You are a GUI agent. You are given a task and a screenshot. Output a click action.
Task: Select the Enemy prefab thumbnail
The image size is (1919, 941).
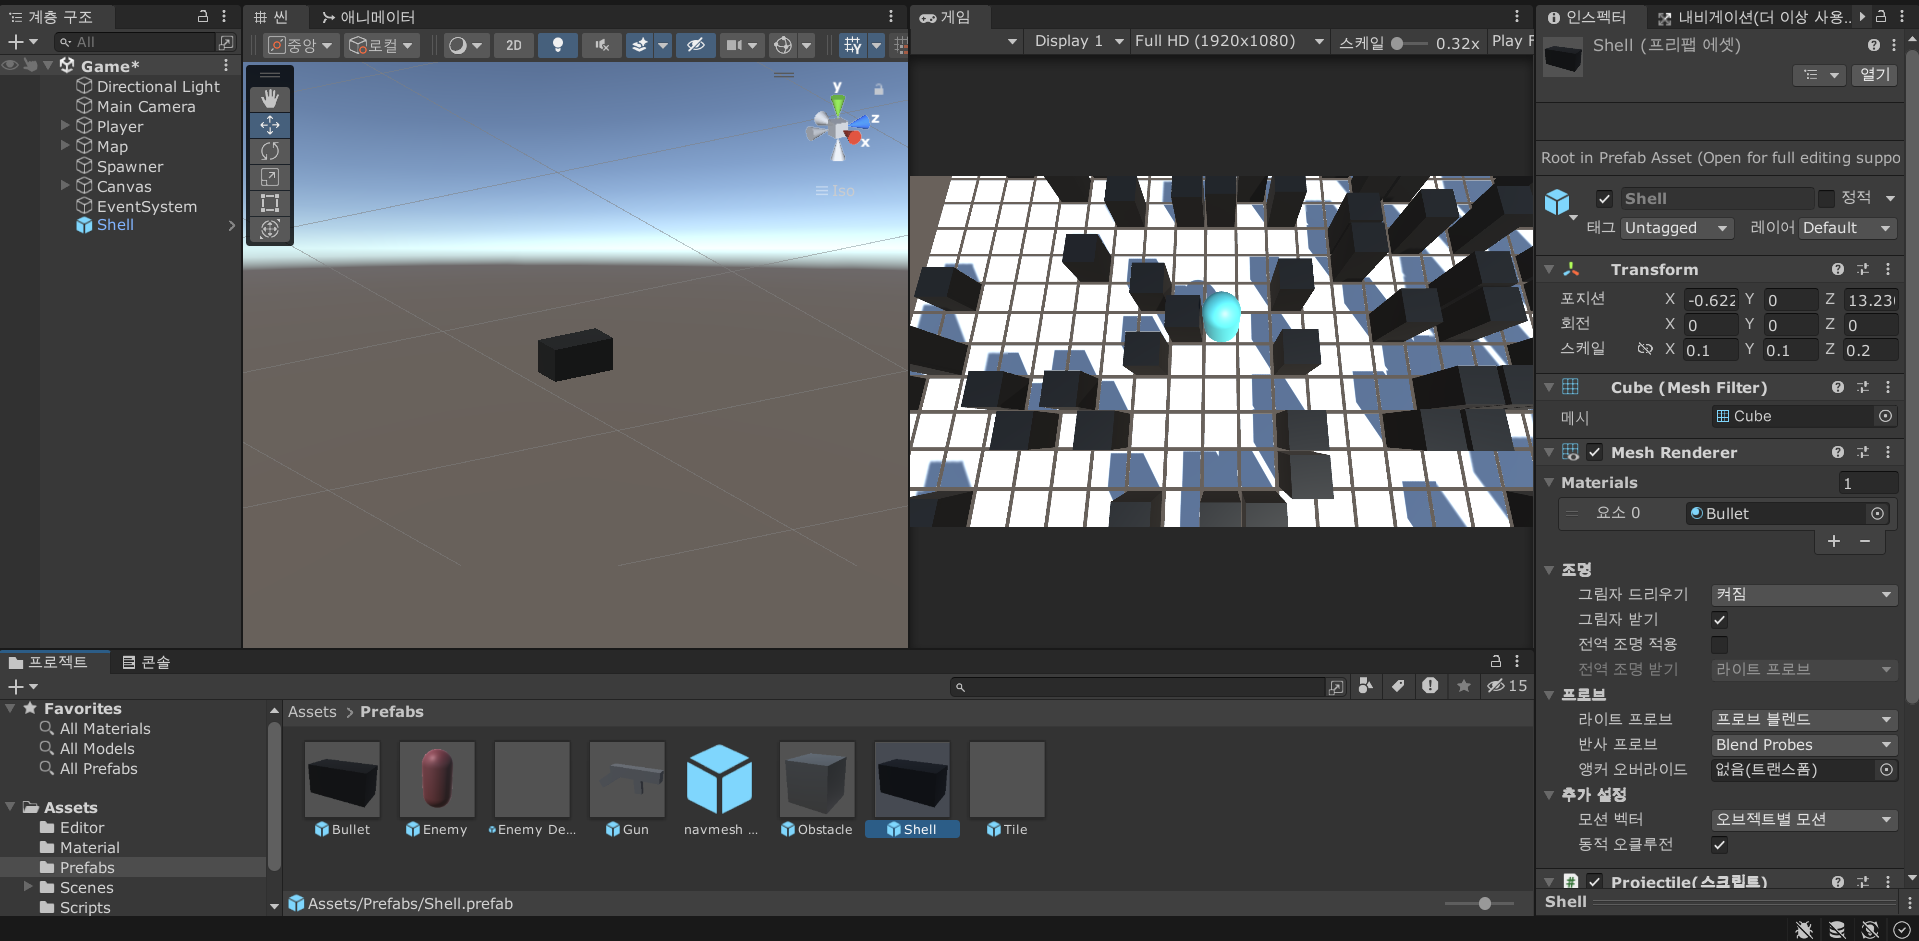click(x=437, y=779)
